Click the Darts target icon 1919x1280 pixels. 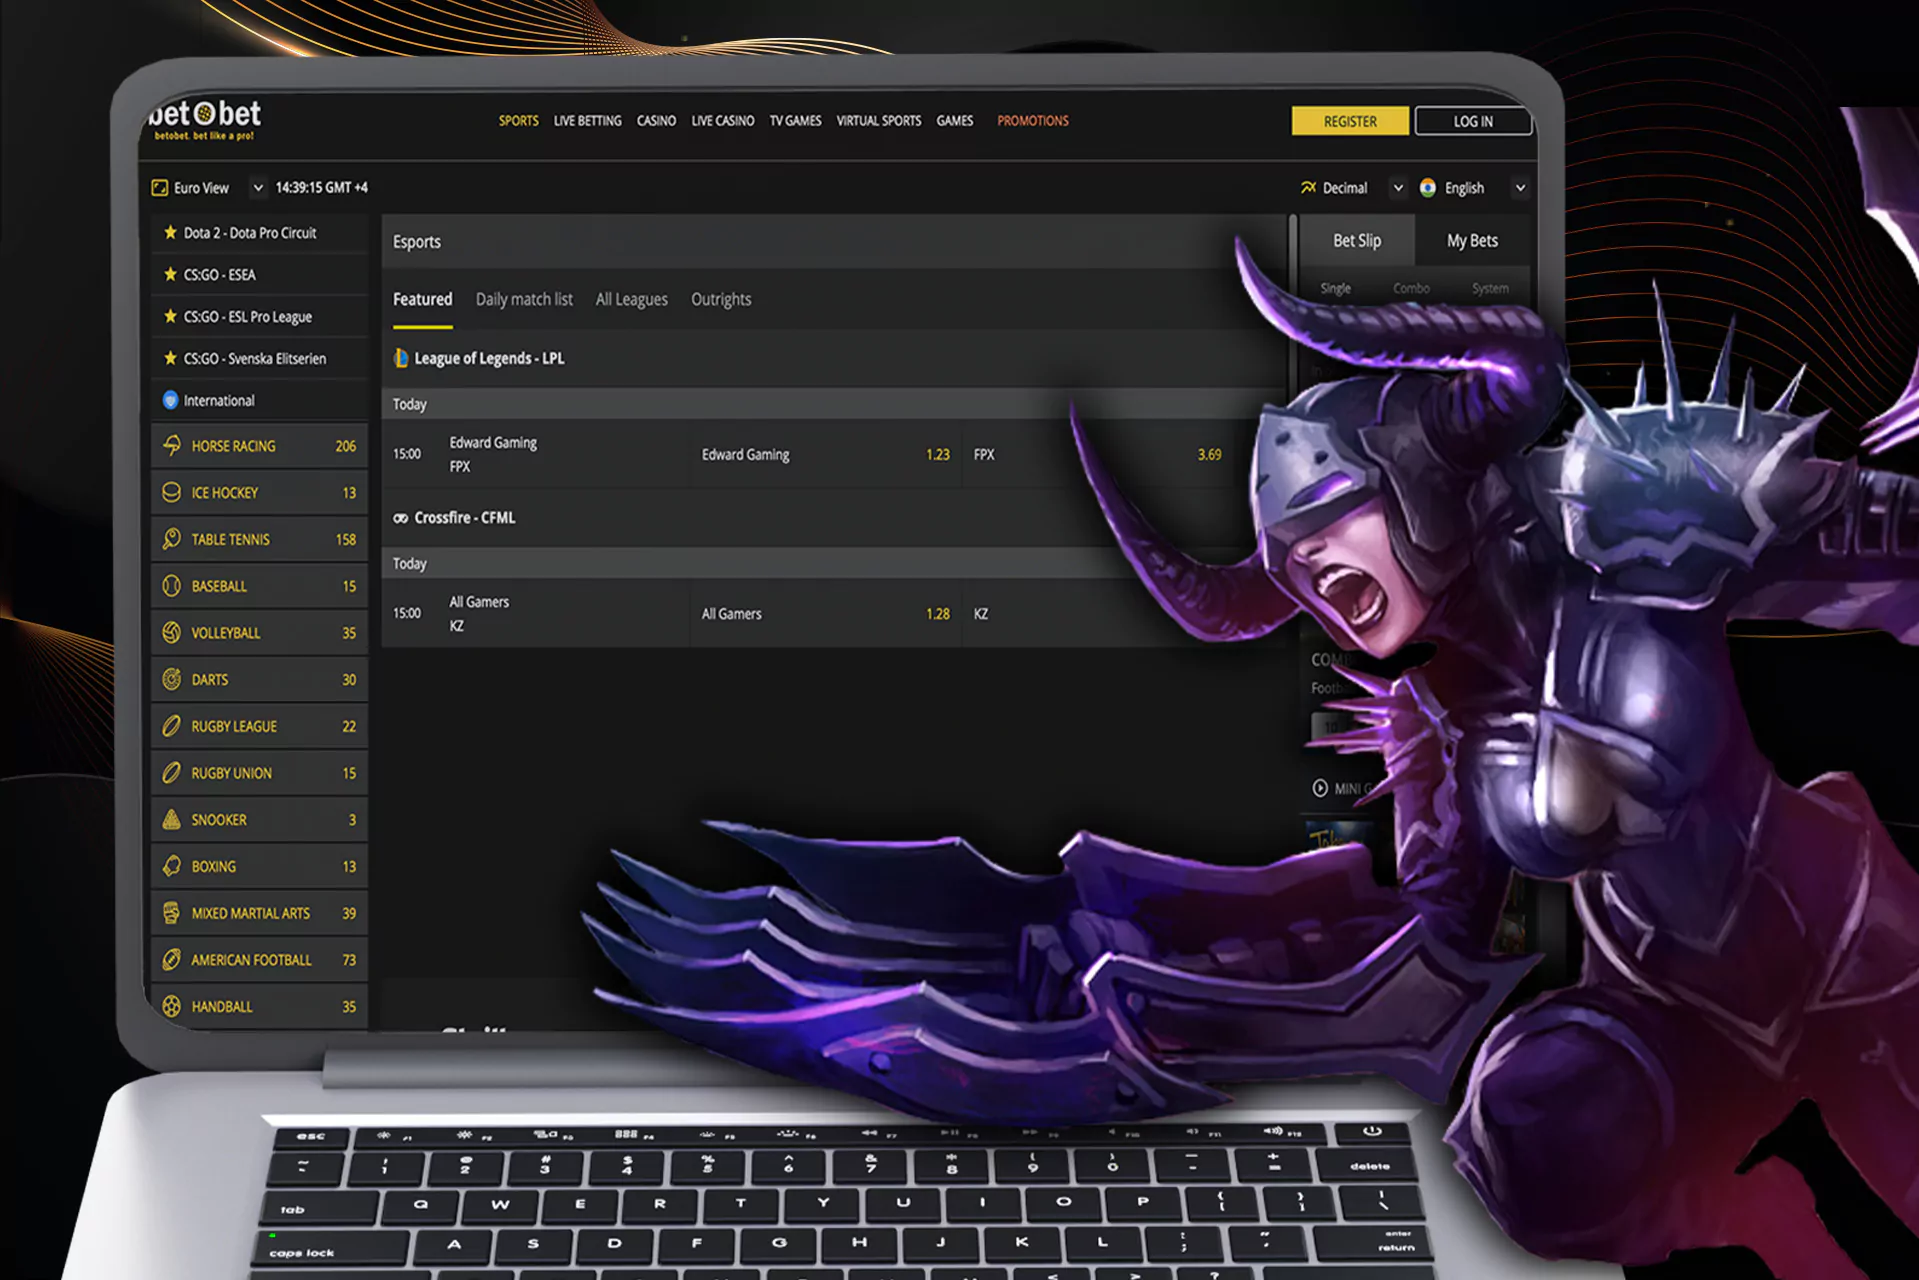click(172, 679)
